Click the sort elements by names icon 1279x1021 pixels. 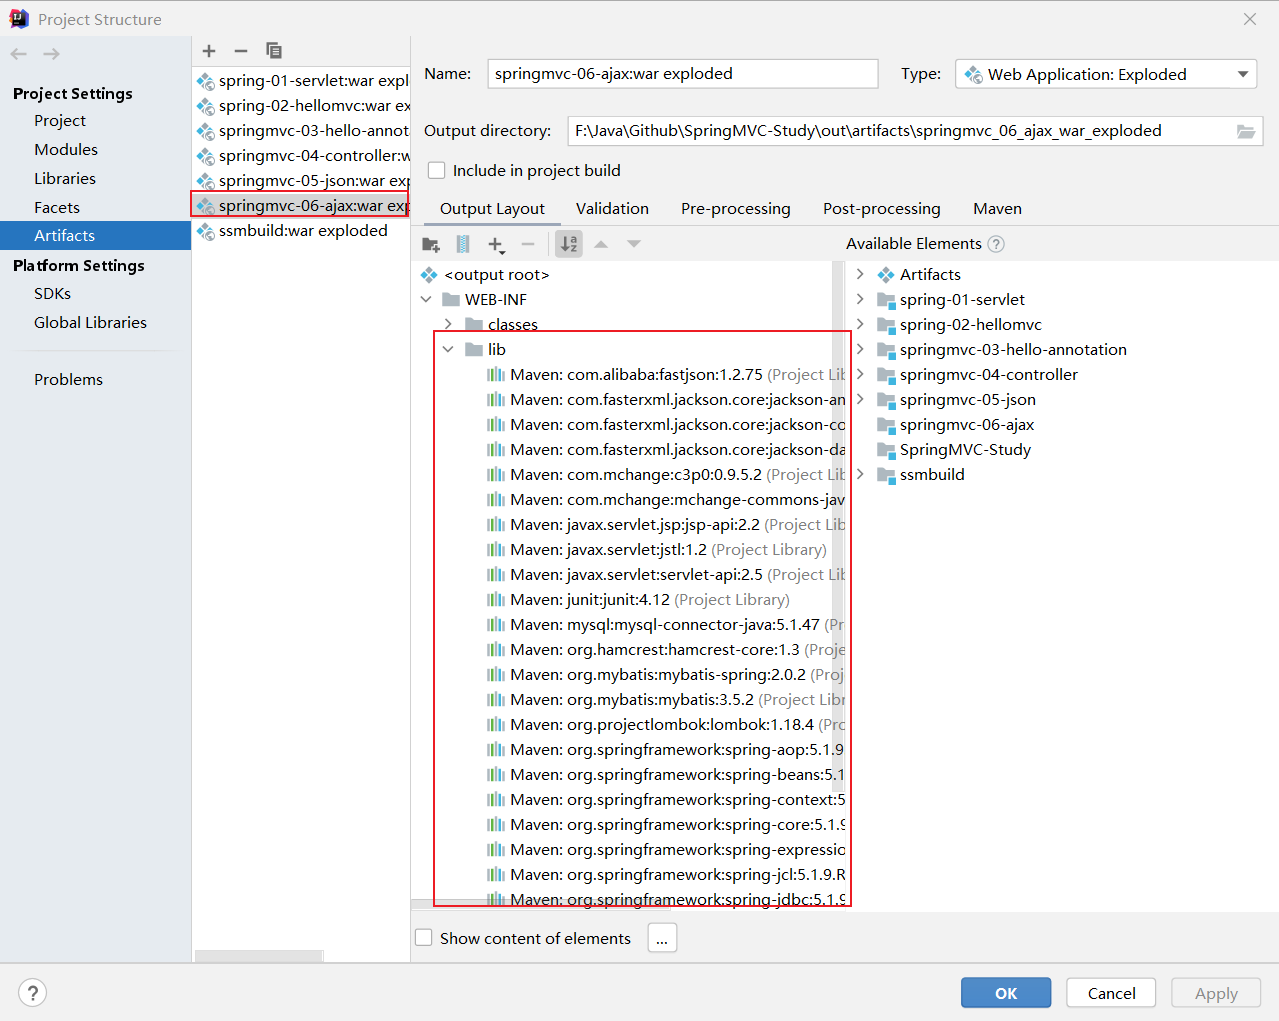(x=569, y=244)
